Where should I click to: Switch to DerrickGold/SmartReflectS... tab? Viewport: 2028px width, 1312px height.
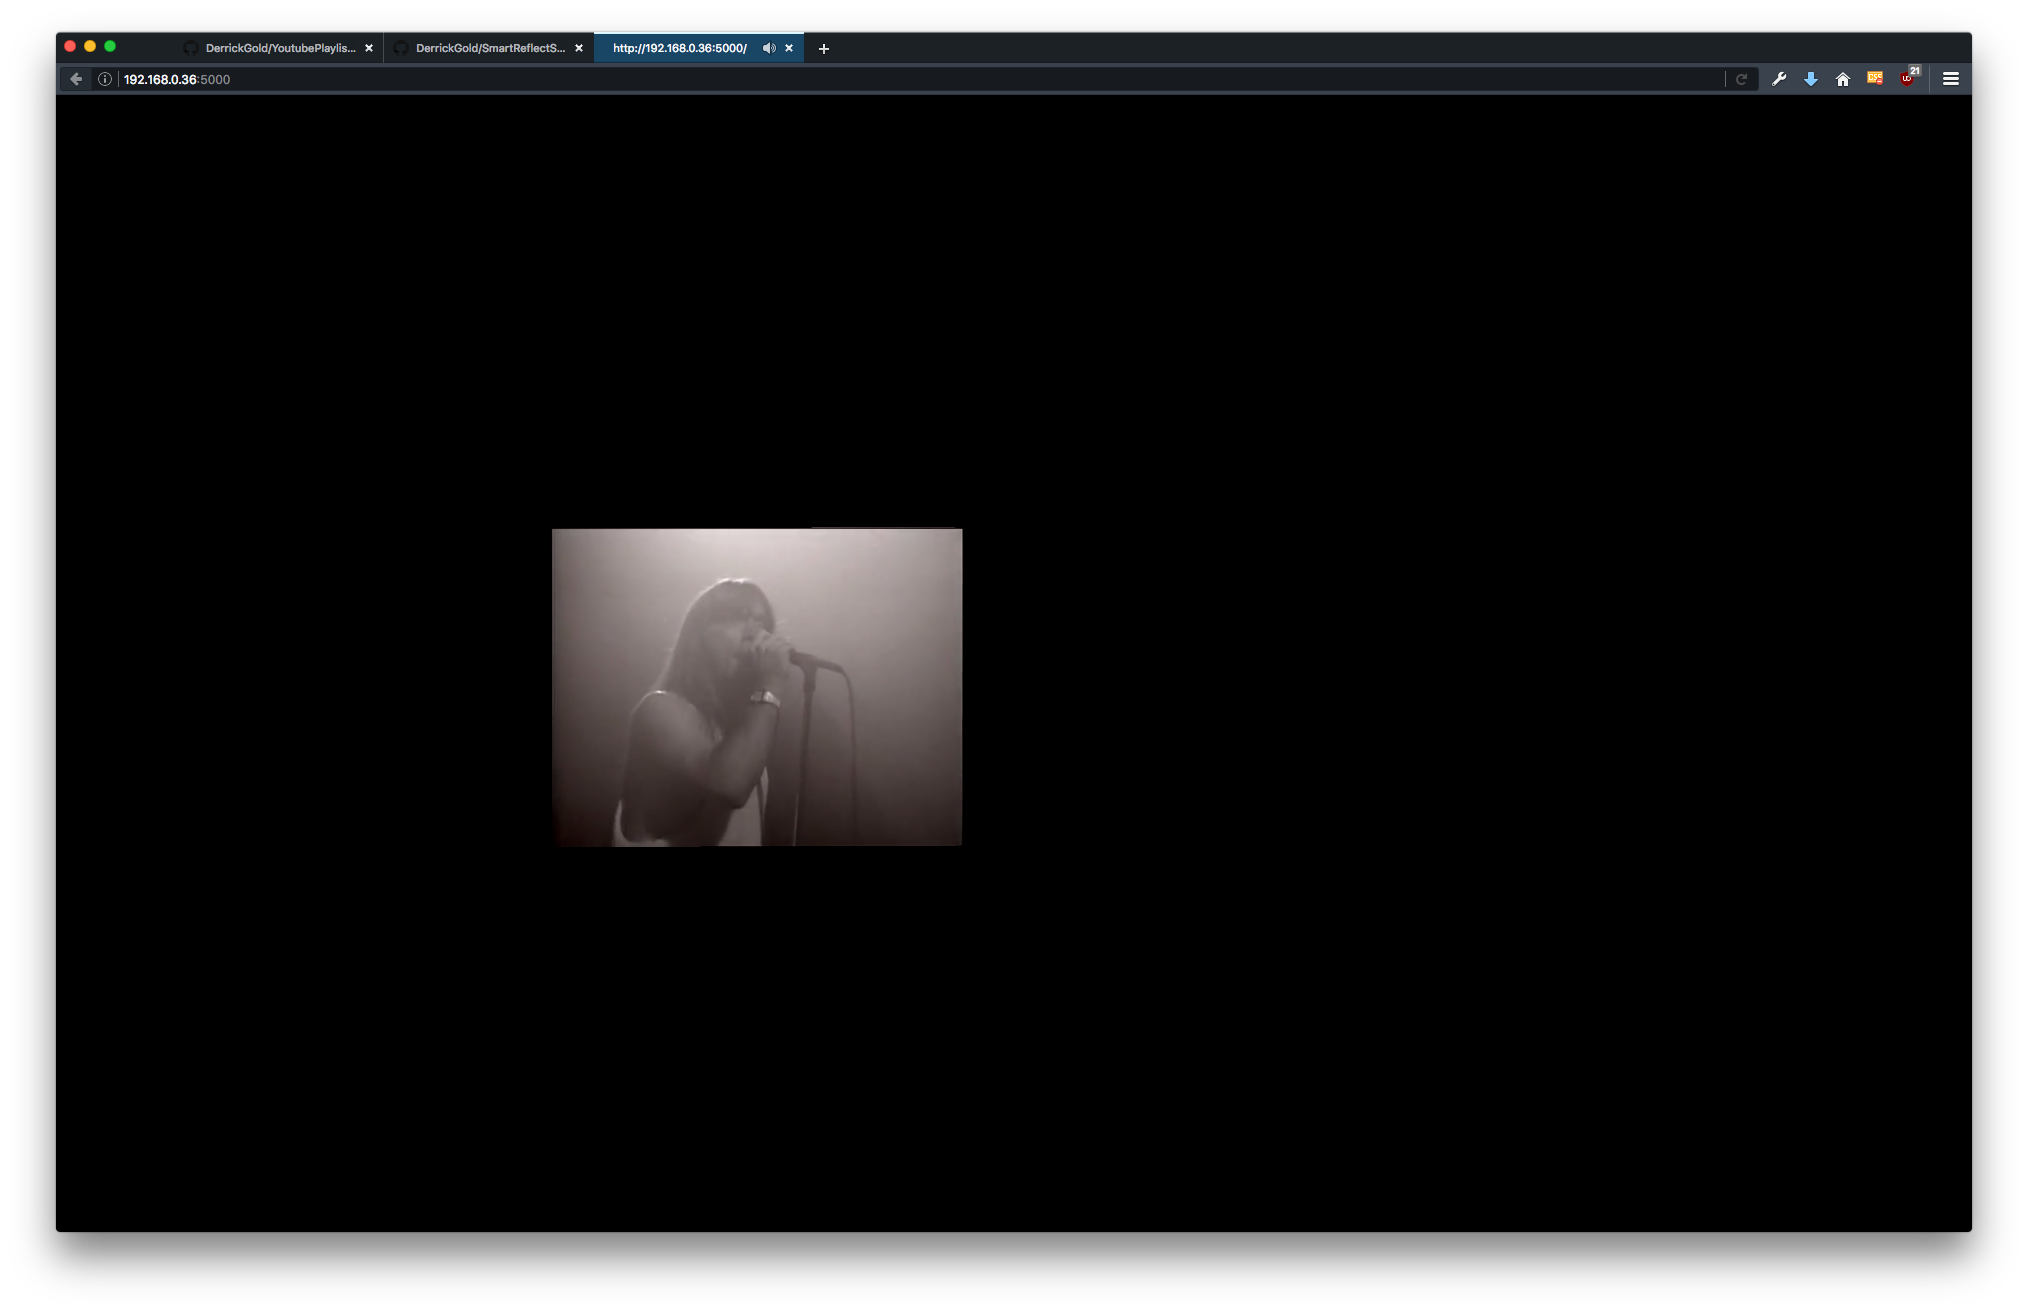(490, 48)
